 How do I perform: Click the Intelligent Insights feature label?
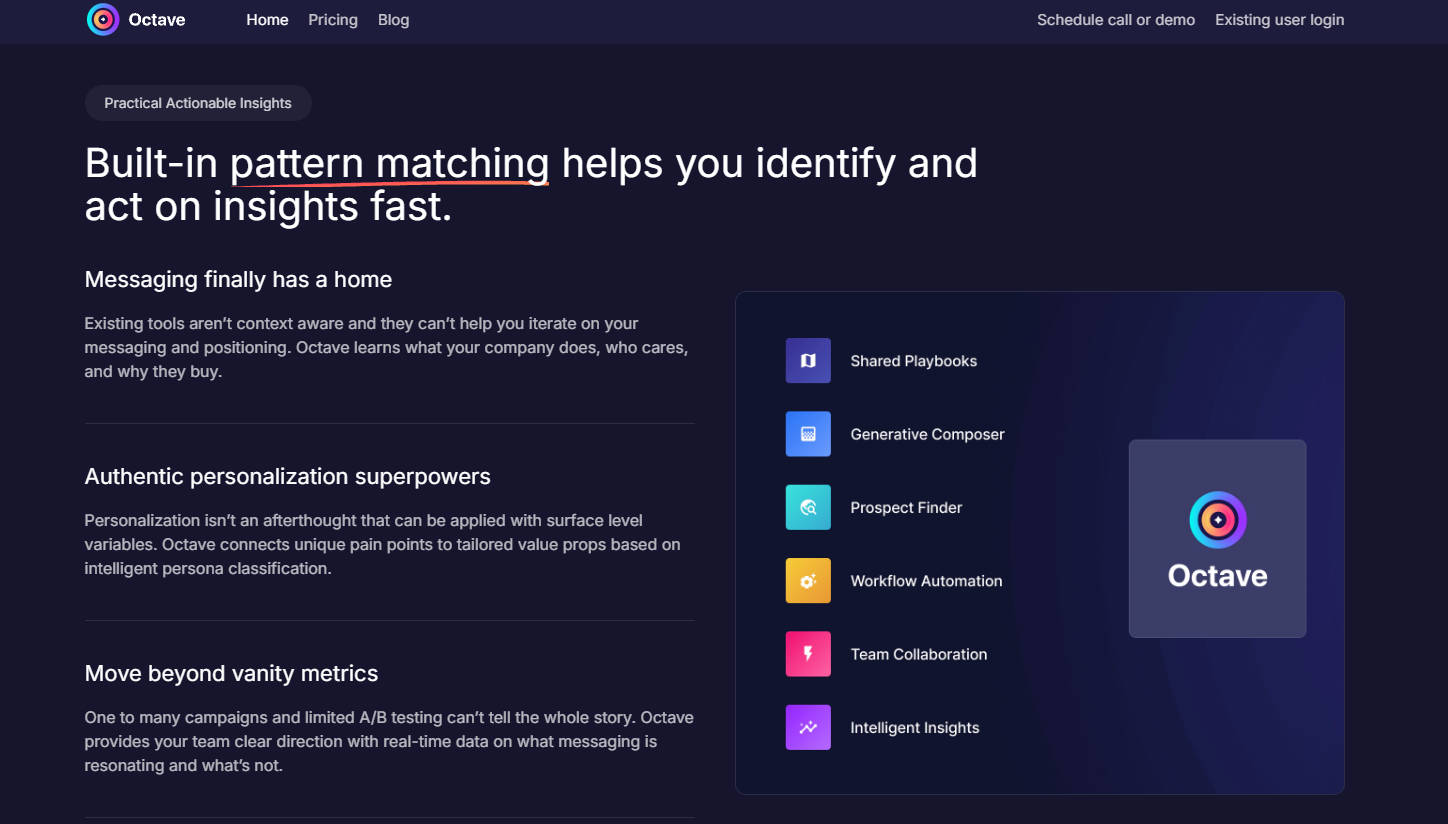point(914,728)
